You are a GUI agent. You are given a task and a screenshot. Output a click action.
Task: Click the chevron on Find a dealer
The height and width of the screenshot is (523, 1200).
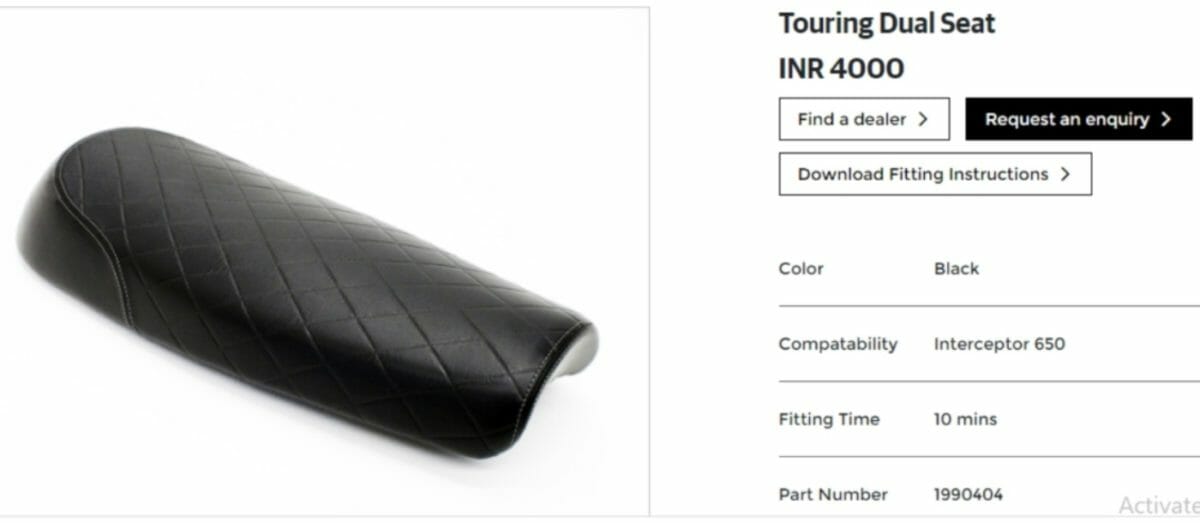coord(922,119)
